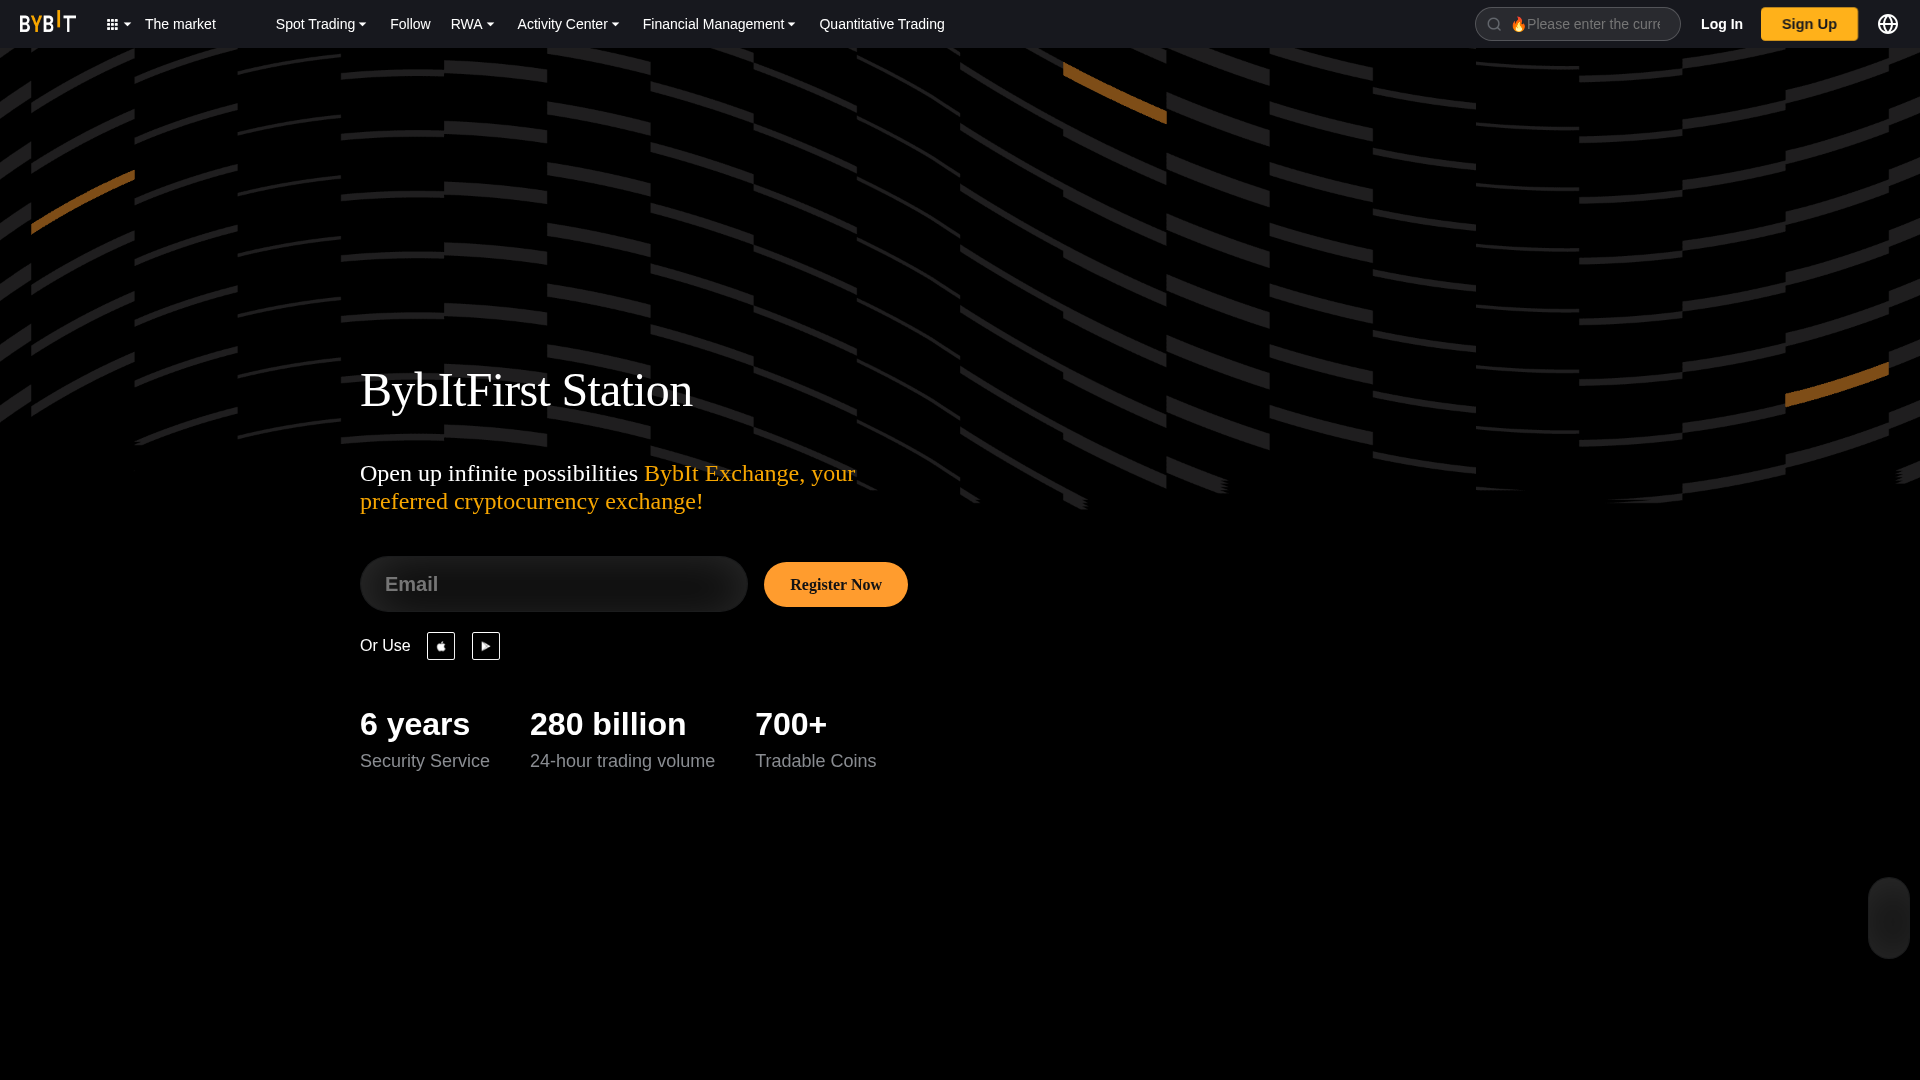The height and width of the screenshot is (1080, 1920).
Task: Click the floating widget near the bottom-right edge
Action: point(1889,918)
